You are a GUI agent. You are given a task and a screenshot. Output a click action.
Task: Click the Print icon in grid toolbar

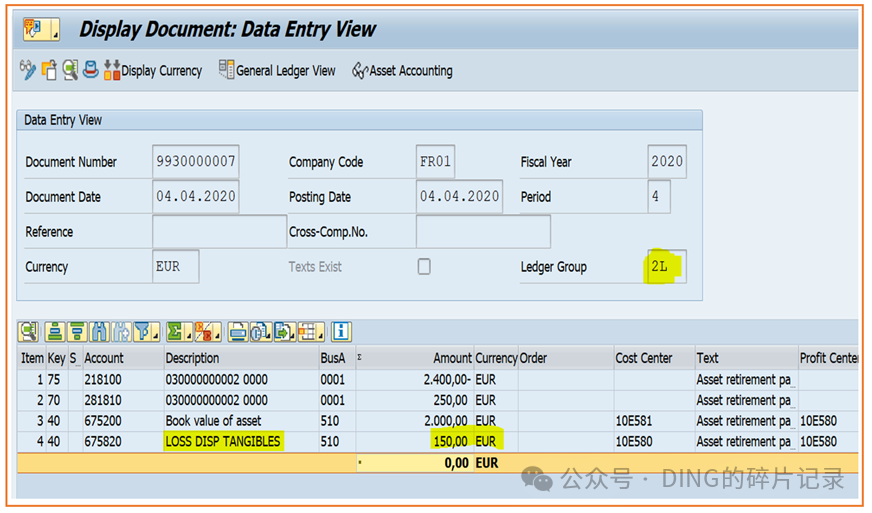238,332
